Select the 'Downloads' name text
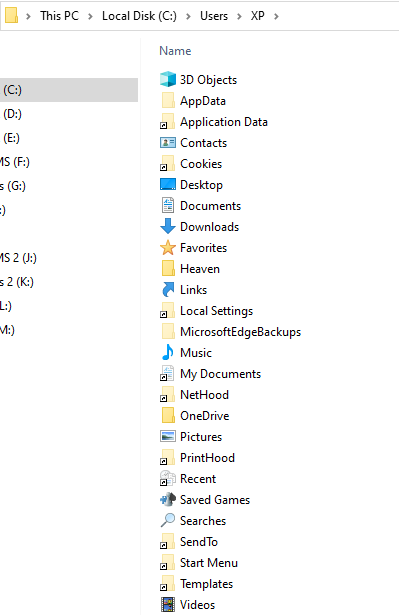This screenshot has height=615, width=399. click(210, 227)
